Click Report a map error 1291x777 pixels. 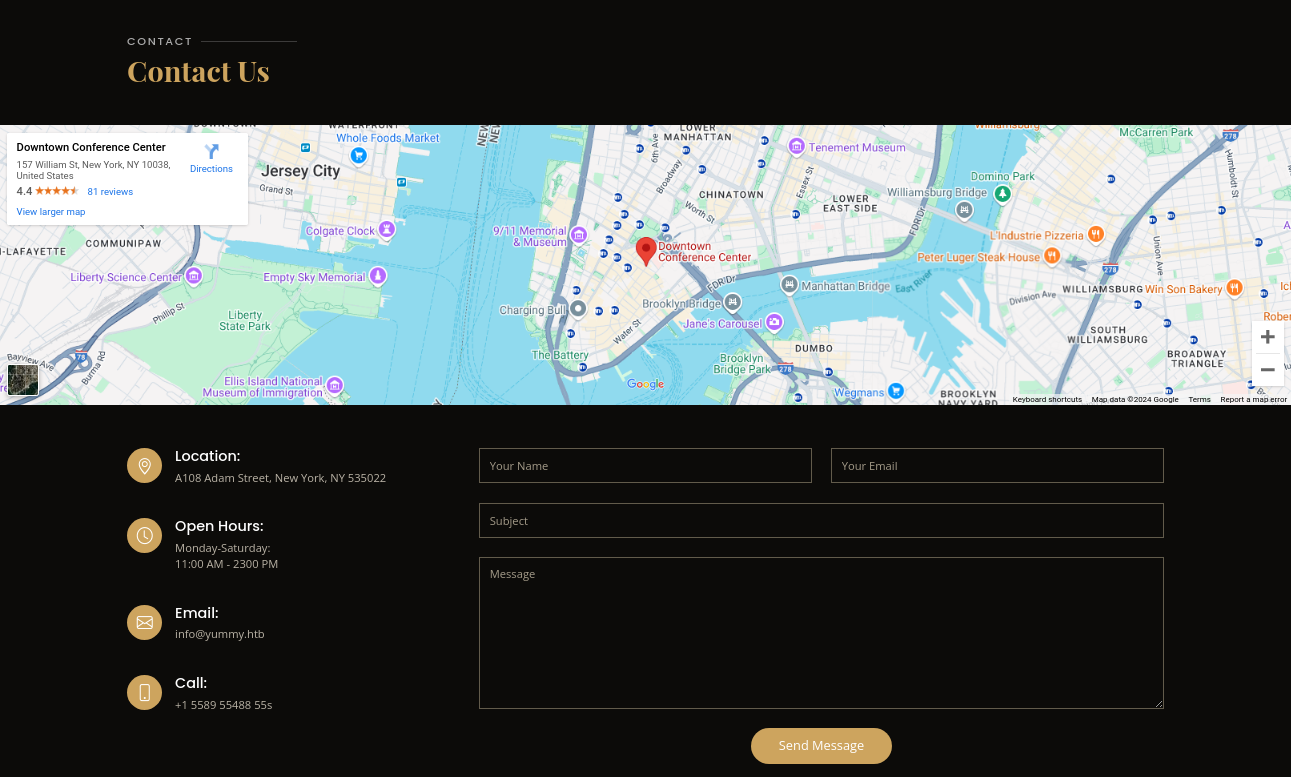pyautogui.click(x=1253, y=399)
